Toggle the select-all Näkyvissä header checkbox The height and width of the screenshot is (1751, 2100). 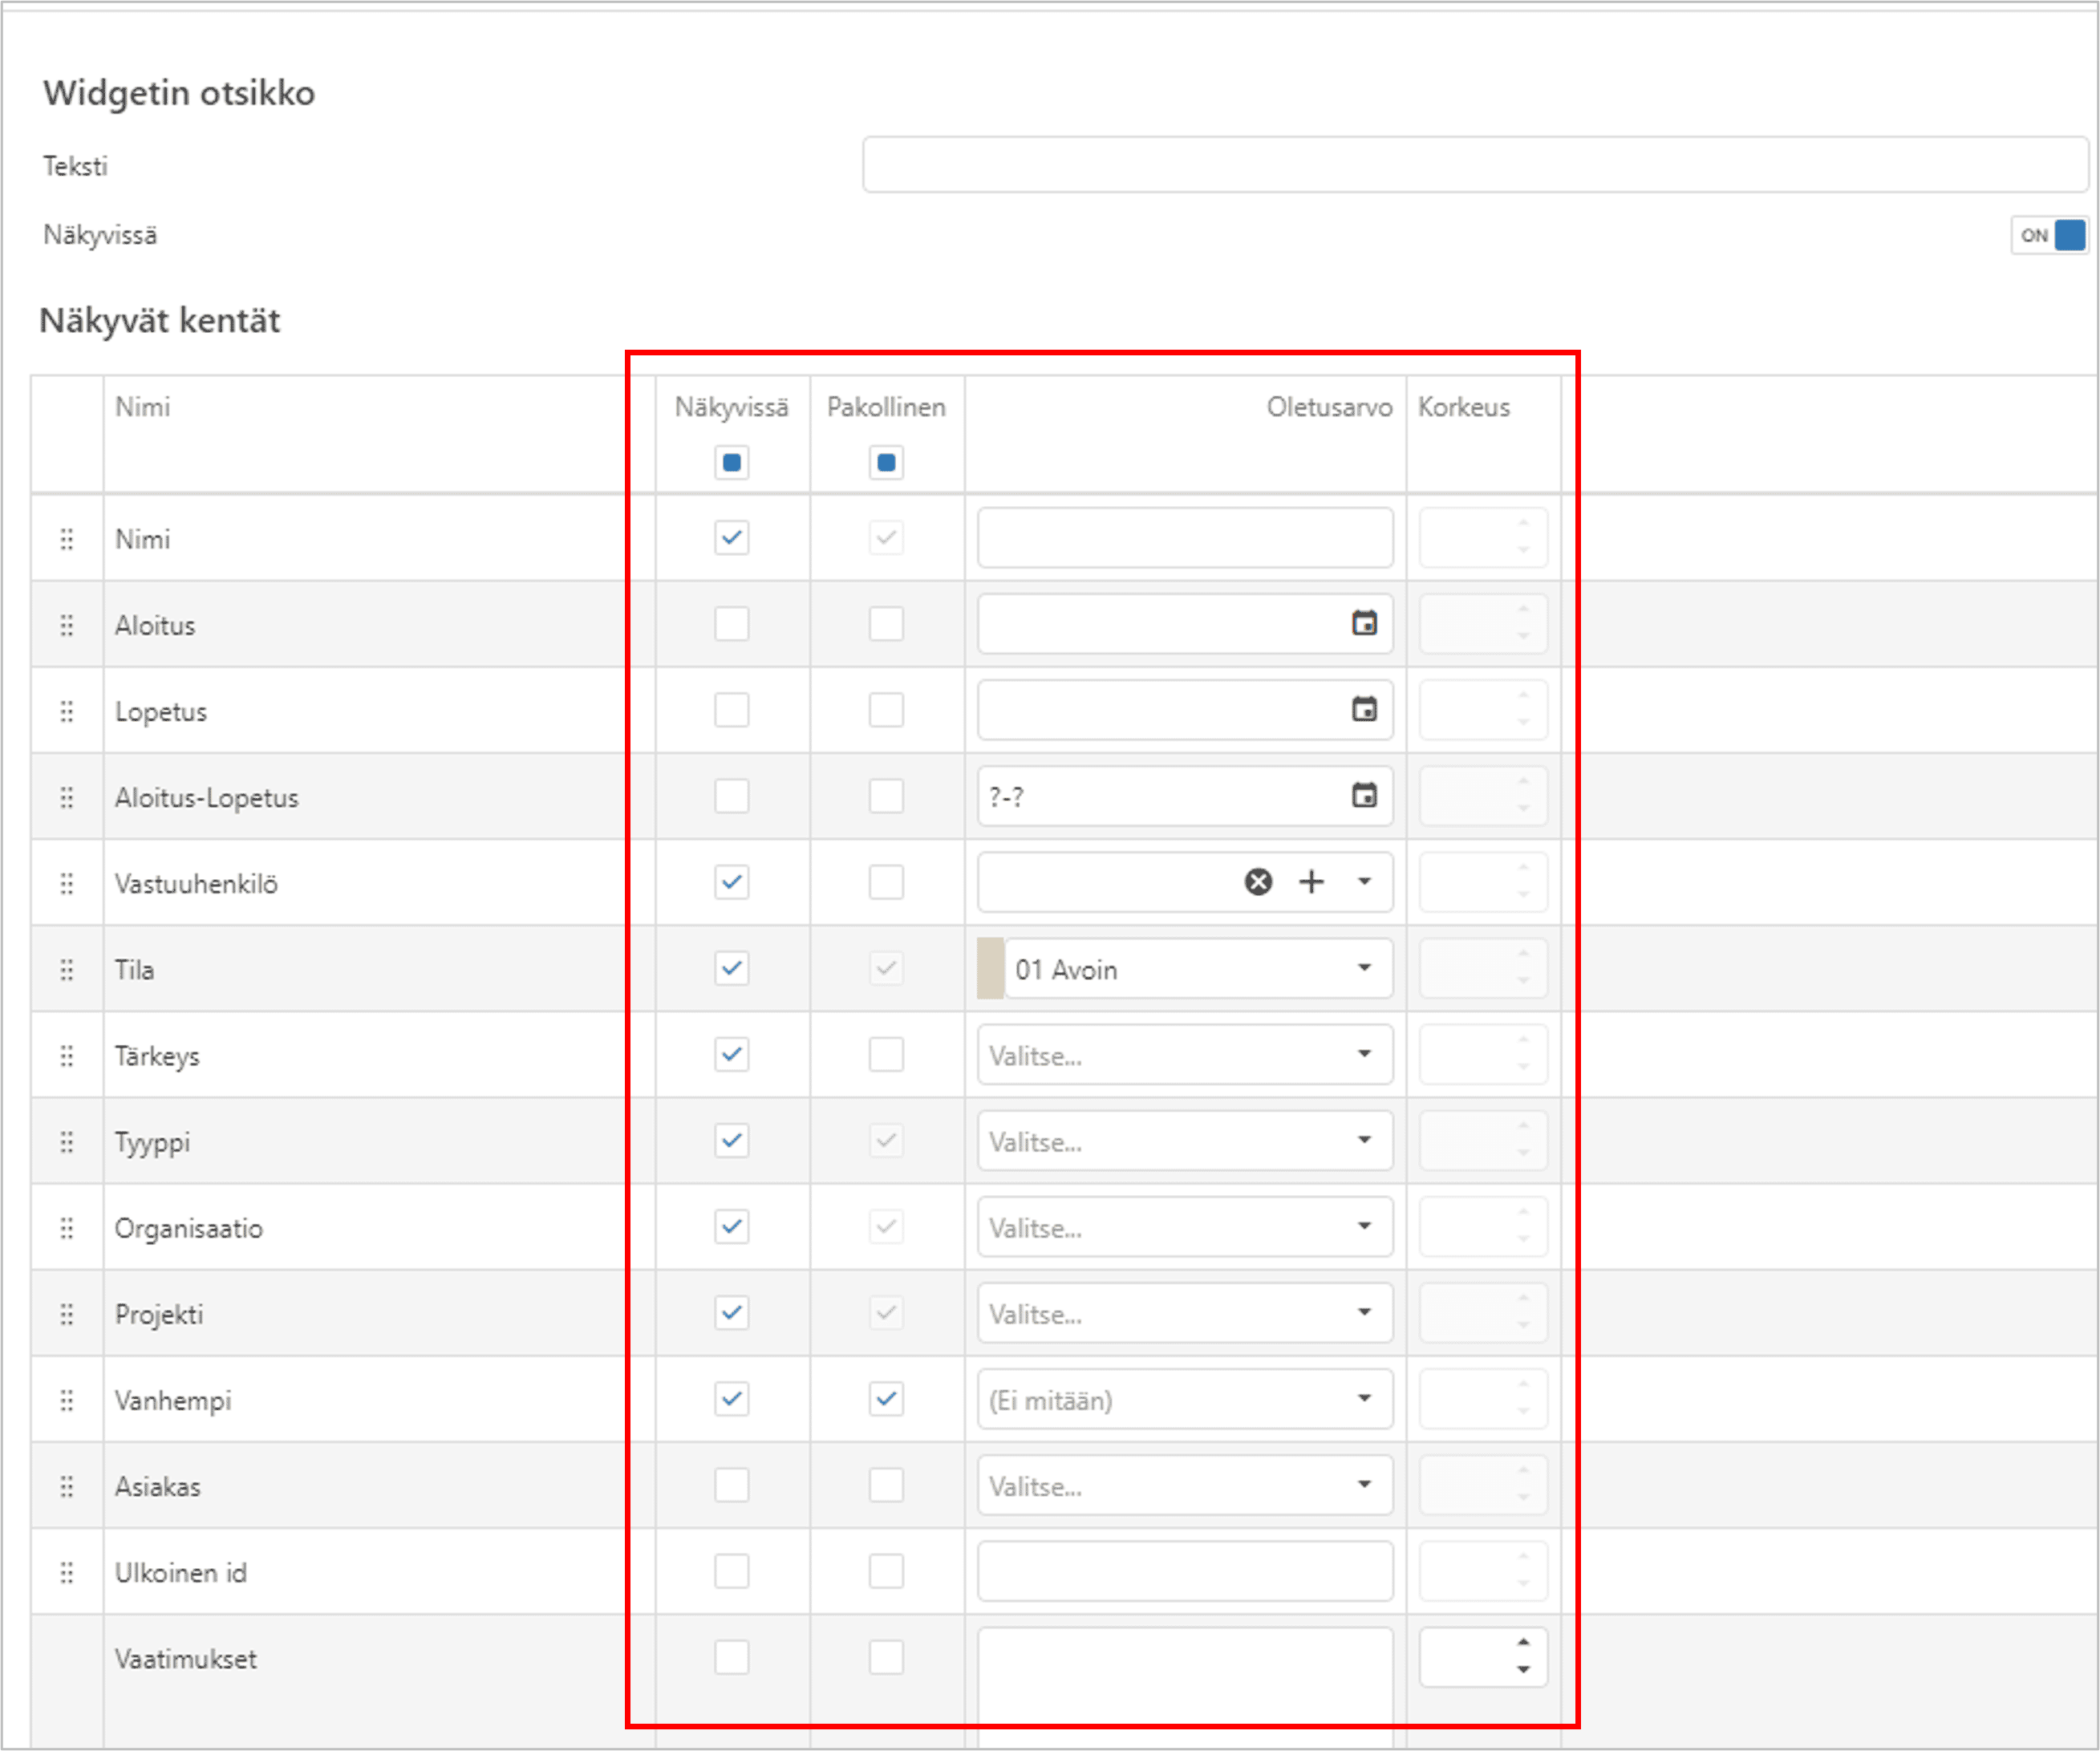pyautogui.click(x=732, y=462)
